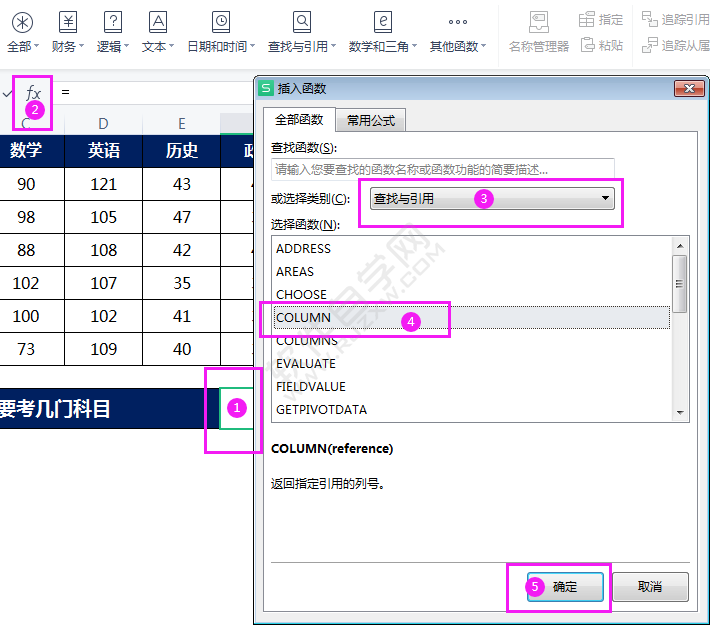Image resolution: width=710 pixels, height=625 pixels.
Task: Expand the 全部 dropdown arrow
Action: pos(37,46)
